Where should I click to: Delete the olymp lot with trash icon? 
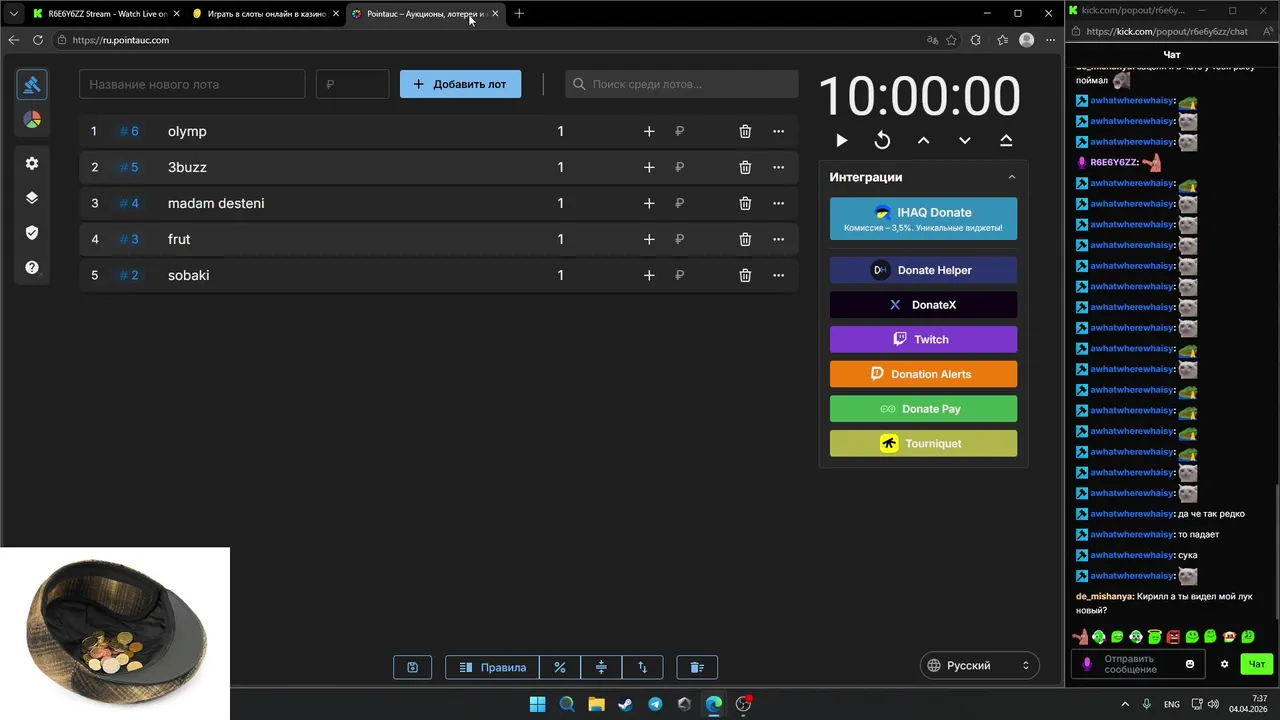[745, 131]
